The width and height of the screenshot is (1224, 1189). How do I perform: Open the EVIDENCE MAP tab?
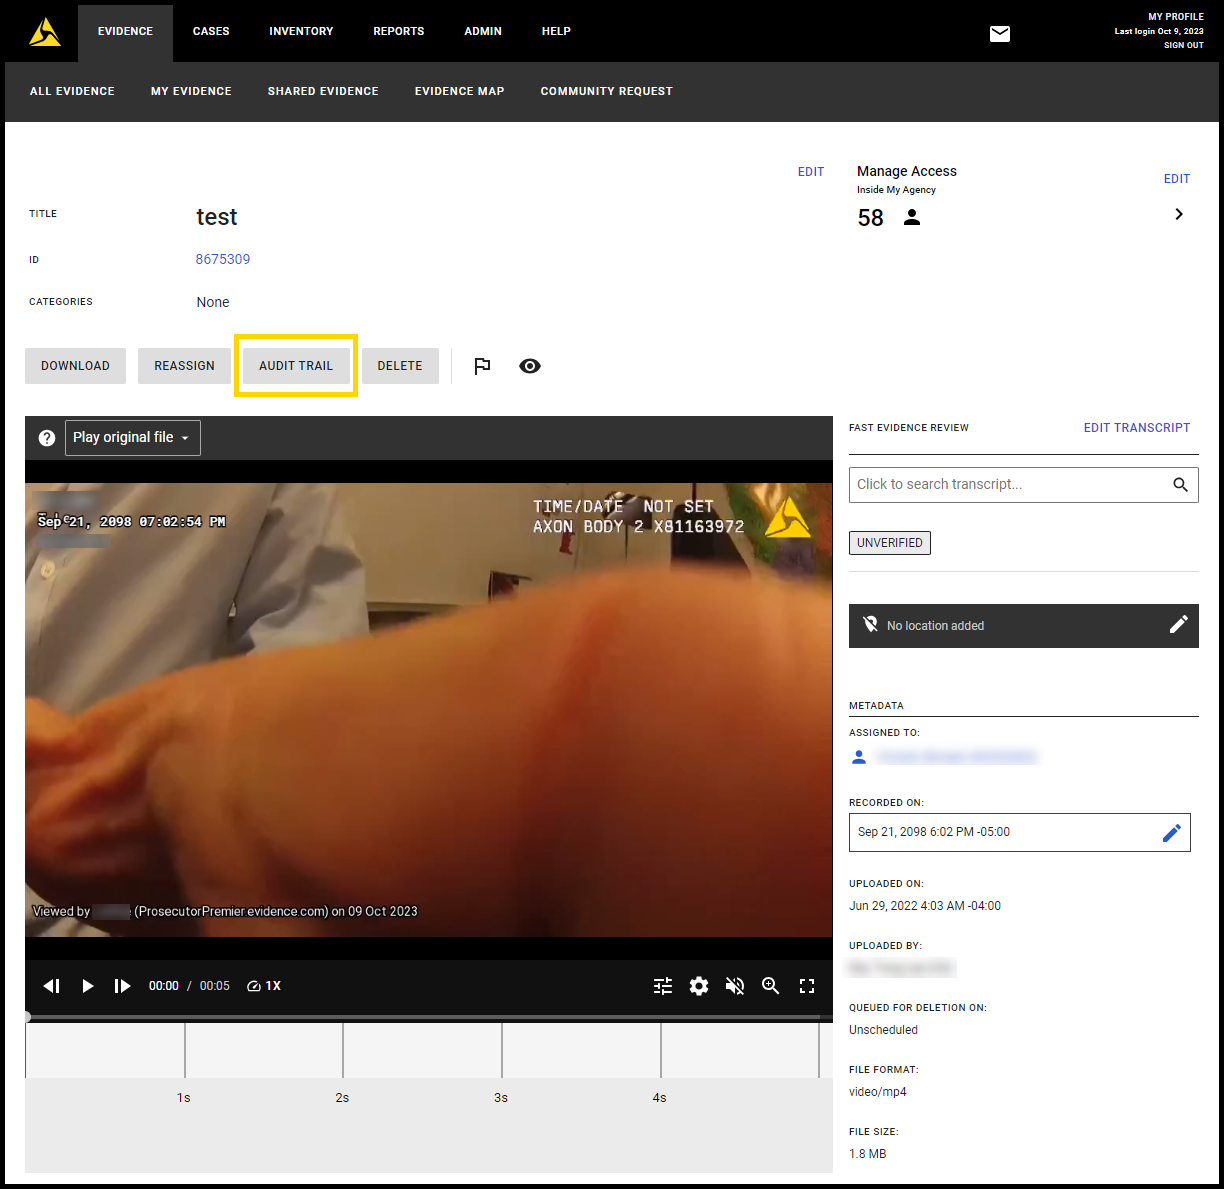coord(459,91)
